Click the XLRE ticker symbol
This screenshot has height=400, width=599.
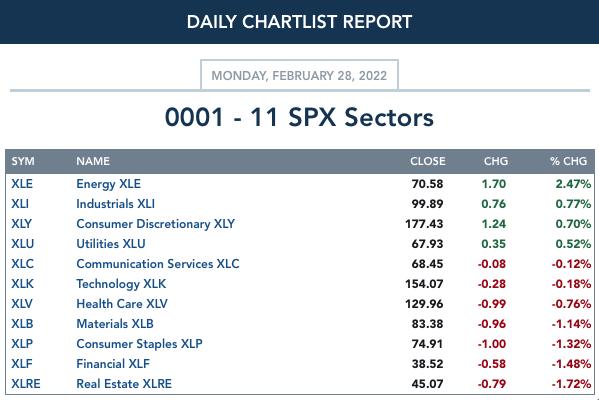pos(26,384)
